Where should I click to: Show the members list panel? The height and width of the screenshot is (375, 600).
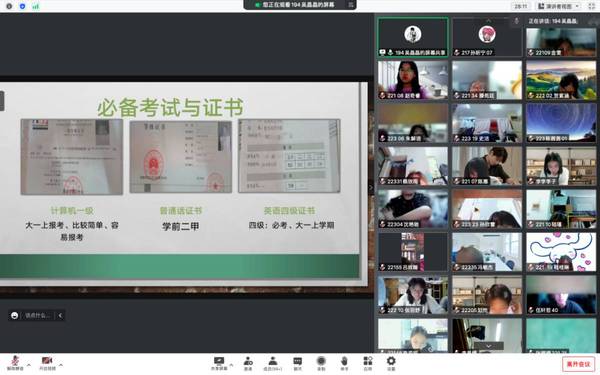coord(273,363)
